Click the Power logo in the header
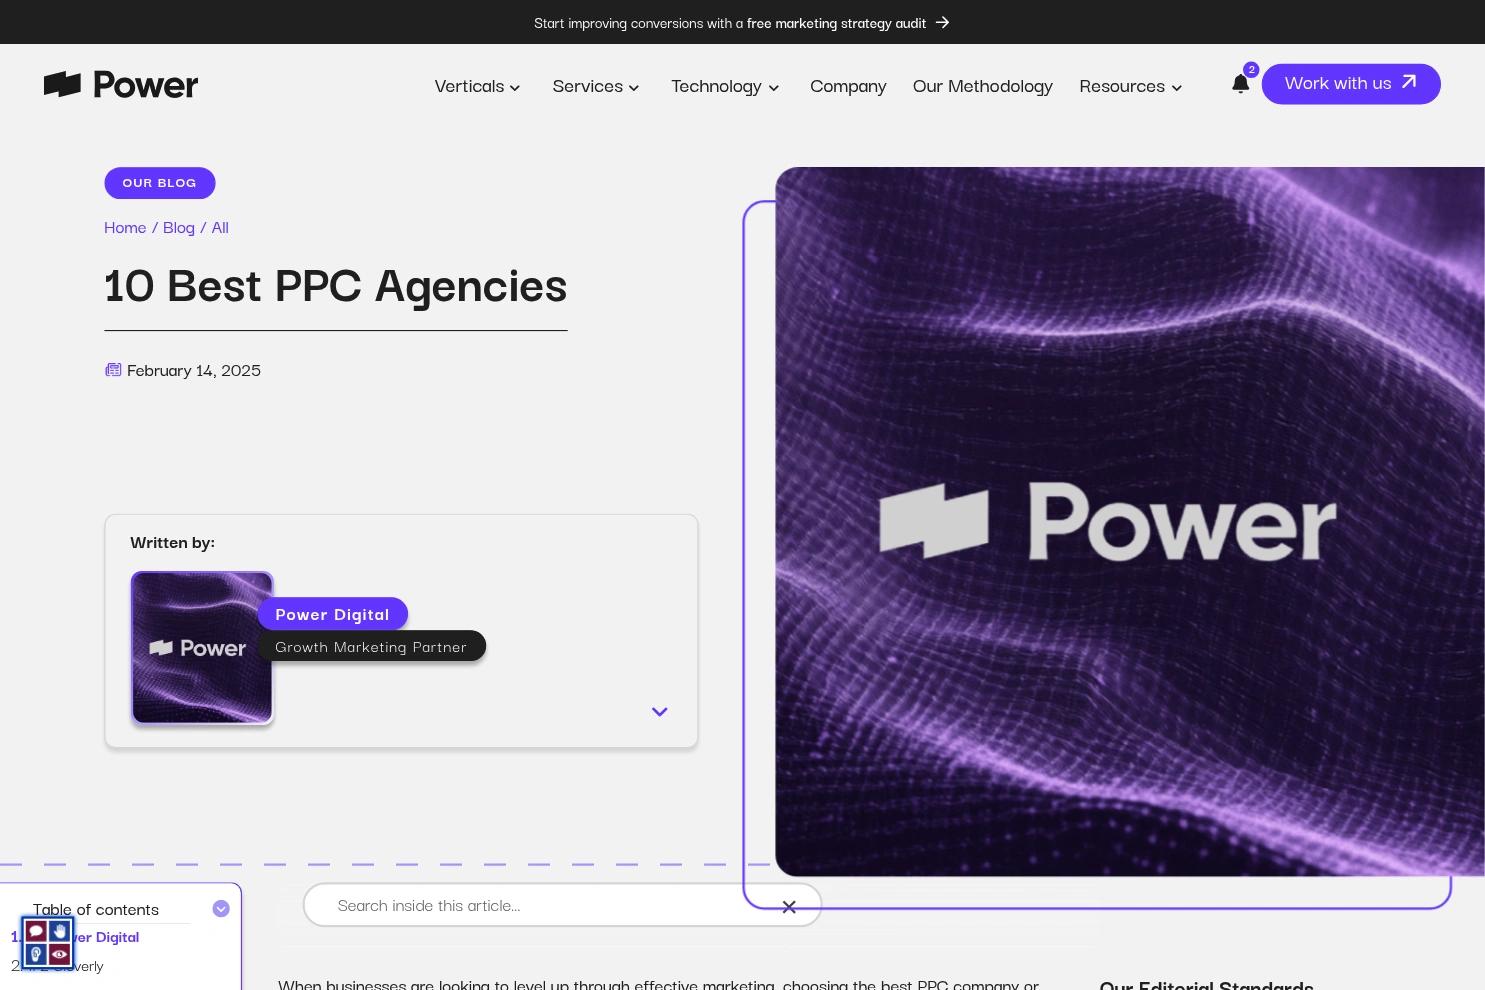1485x990 pixels. pyautogui.click(x=120, y=84)
